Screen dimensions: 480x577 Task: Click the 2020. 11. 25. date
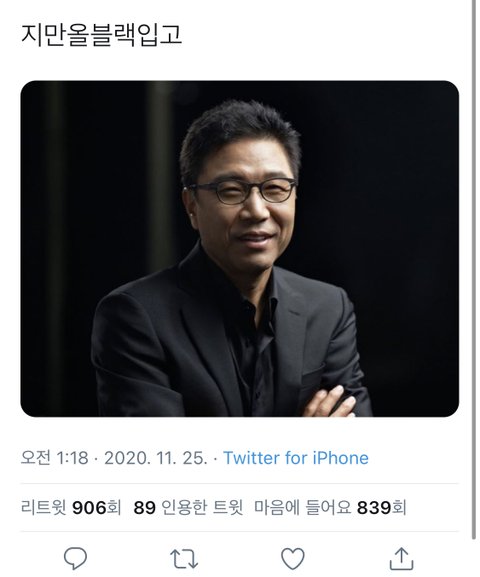[x=156, y=458]
